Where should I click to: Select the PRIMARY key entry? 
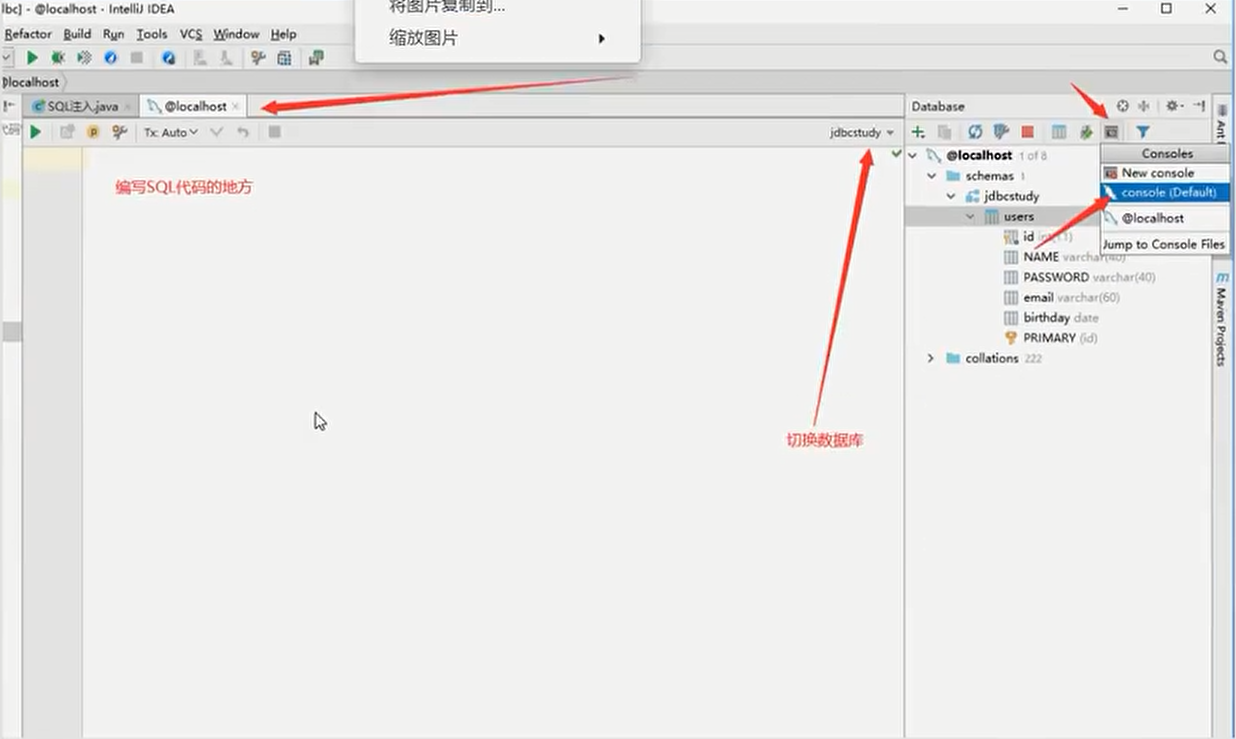[x=1049, y=338]
